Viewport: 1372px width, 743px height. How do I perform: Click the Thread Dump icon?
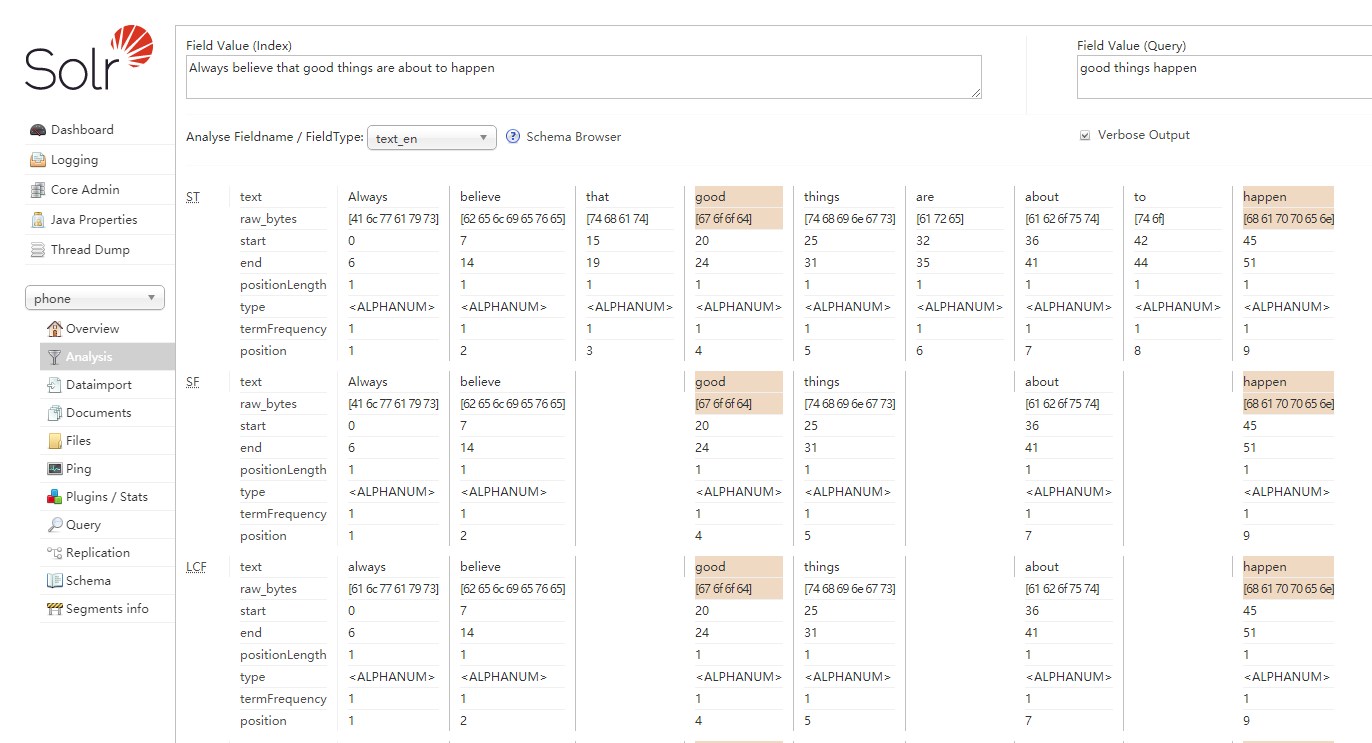(38, 250)
